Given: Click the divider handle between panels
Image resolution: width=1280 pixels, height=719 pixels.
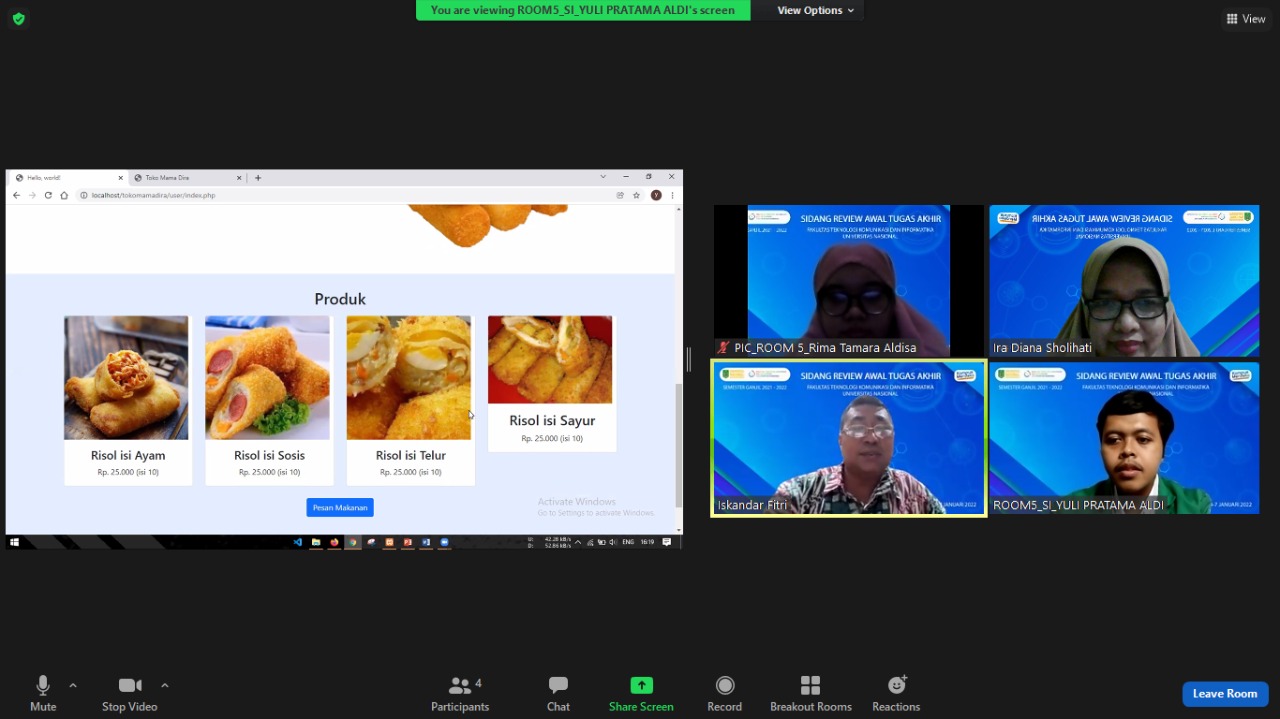Looking at the screenshot, I should point(688,359).
